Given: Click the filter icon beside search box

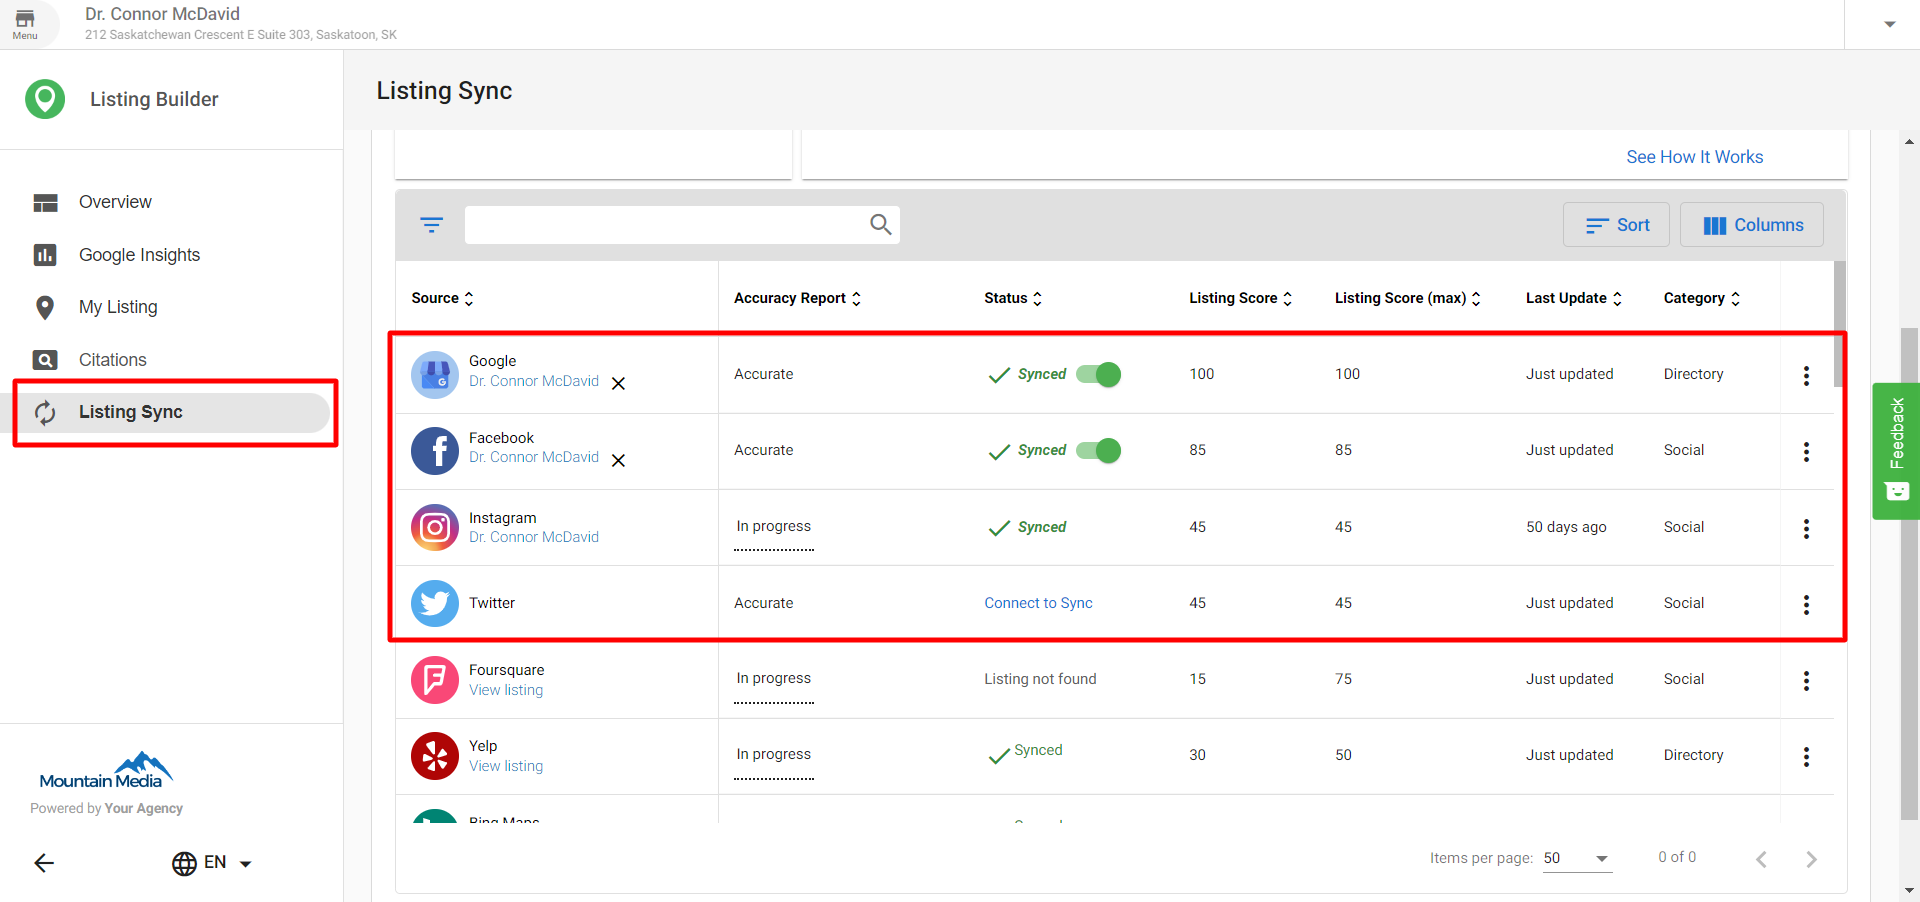Looking at the screenshot, I should click(431, 225).
